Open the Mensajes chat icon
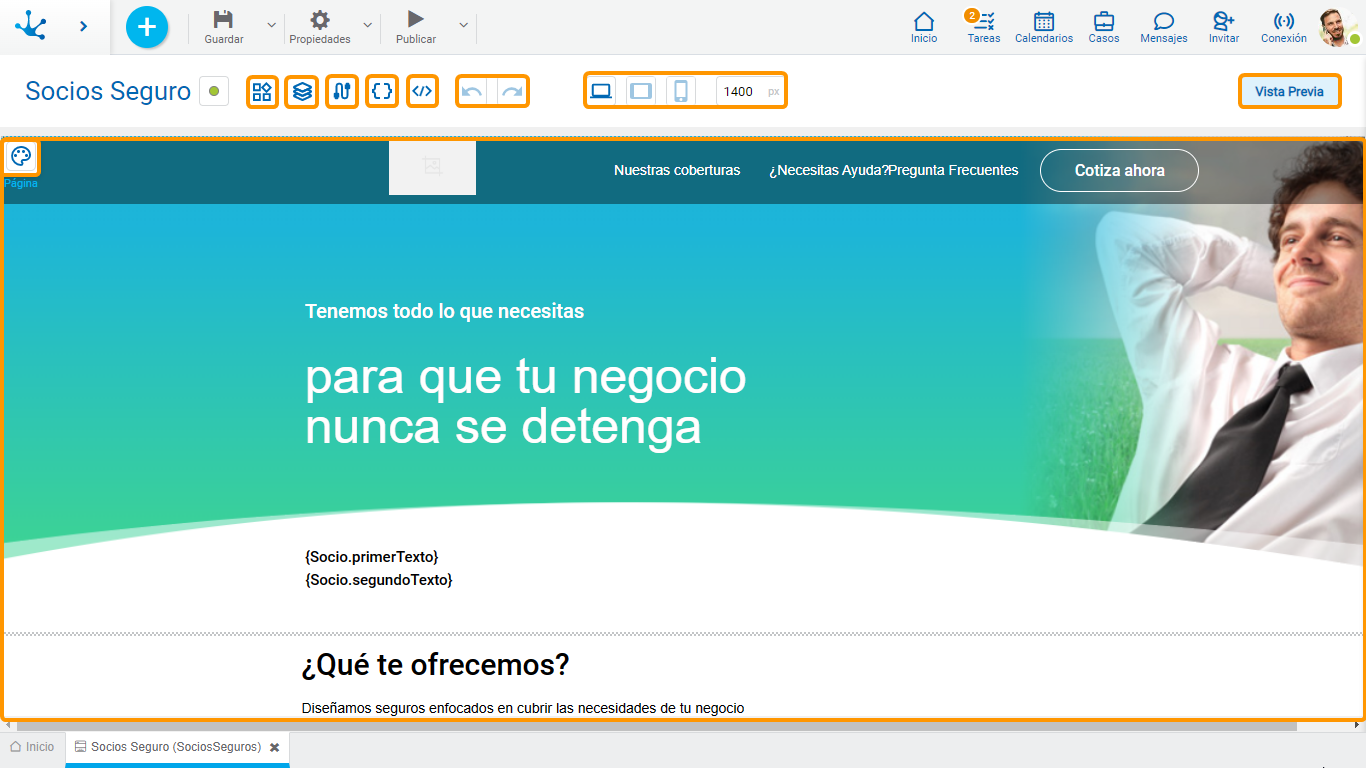Screen dimensions: 1366x768 click(x=1164, y=21)
